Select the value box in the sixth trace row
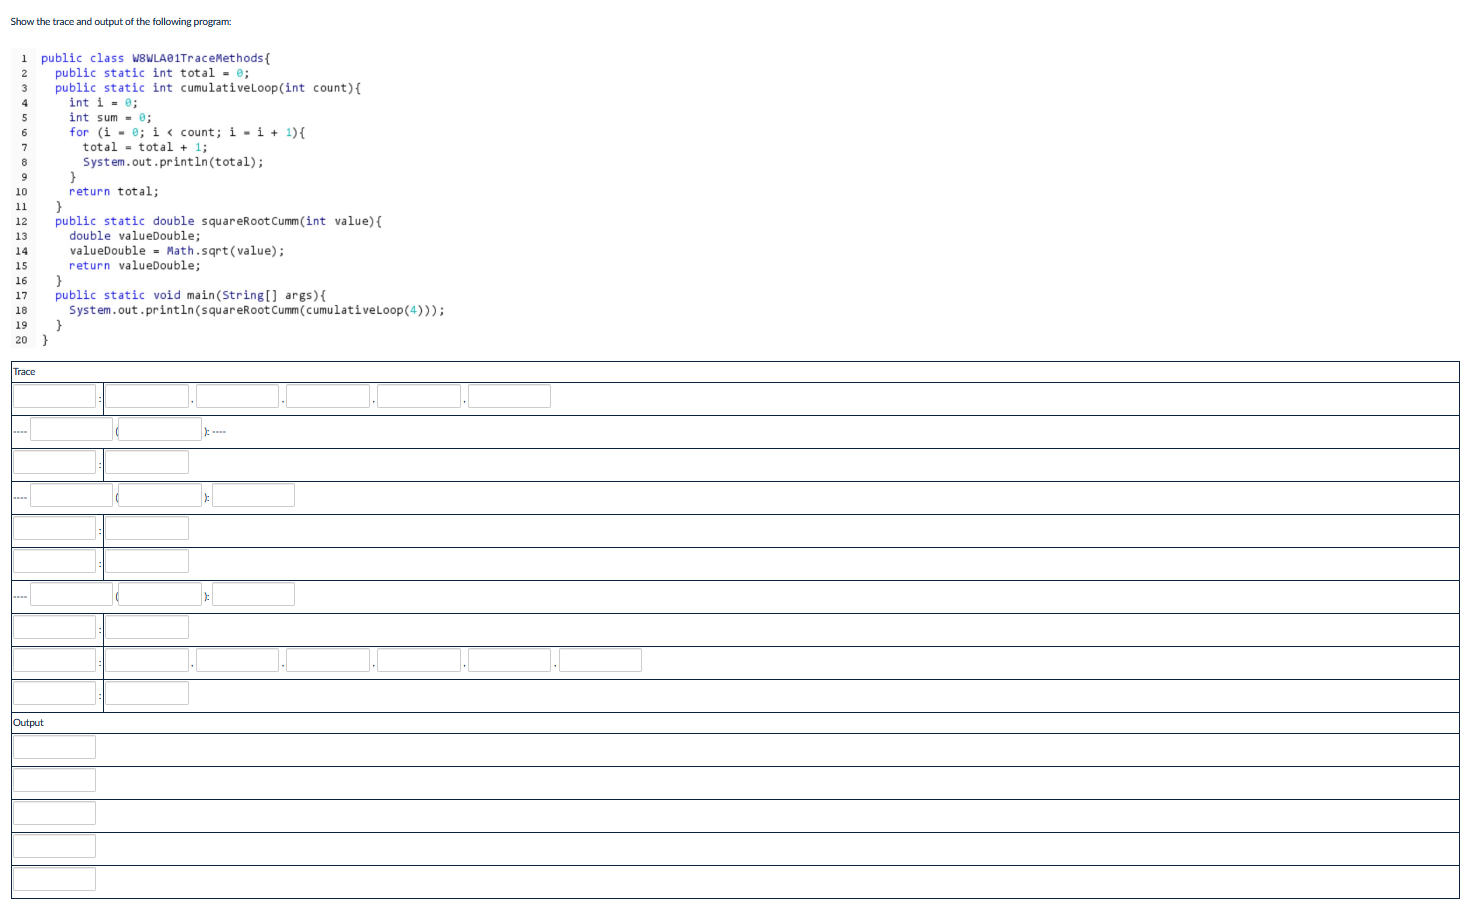 146,560
